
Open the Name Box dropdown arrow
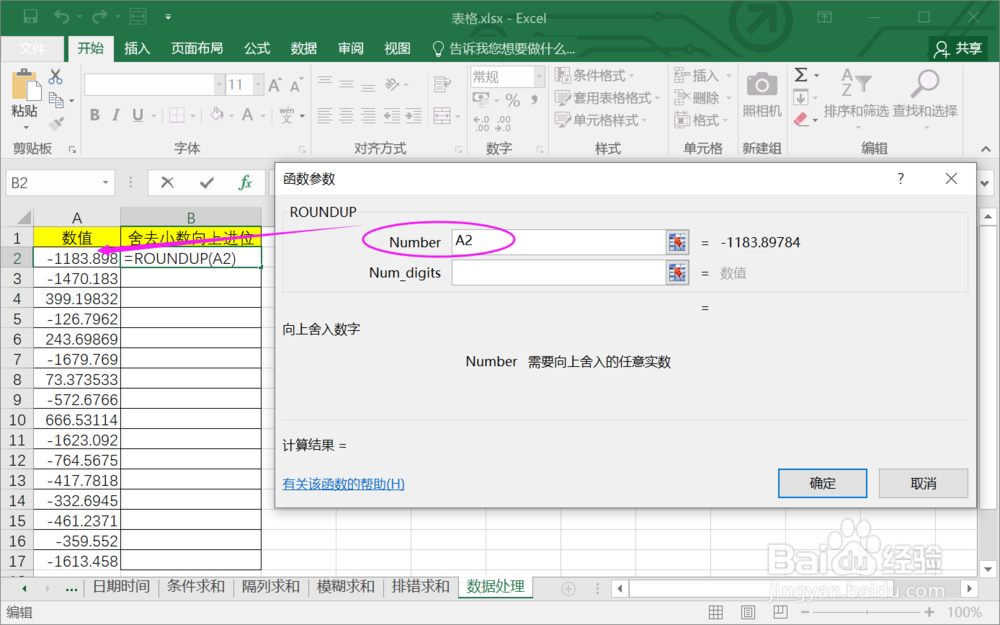(x=105, y=183)
